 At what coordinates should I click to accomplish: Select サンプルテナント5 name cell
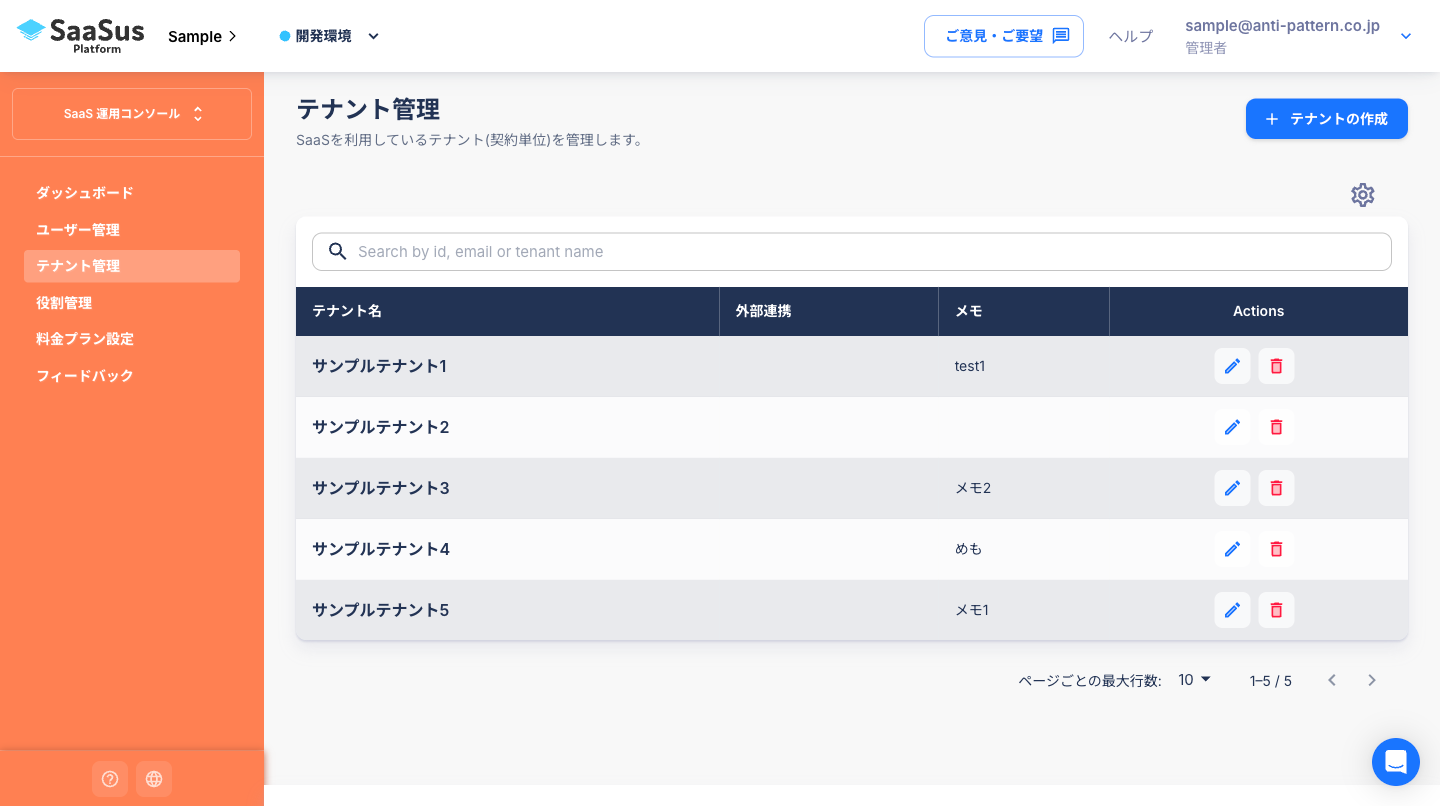tap(507, 610)
